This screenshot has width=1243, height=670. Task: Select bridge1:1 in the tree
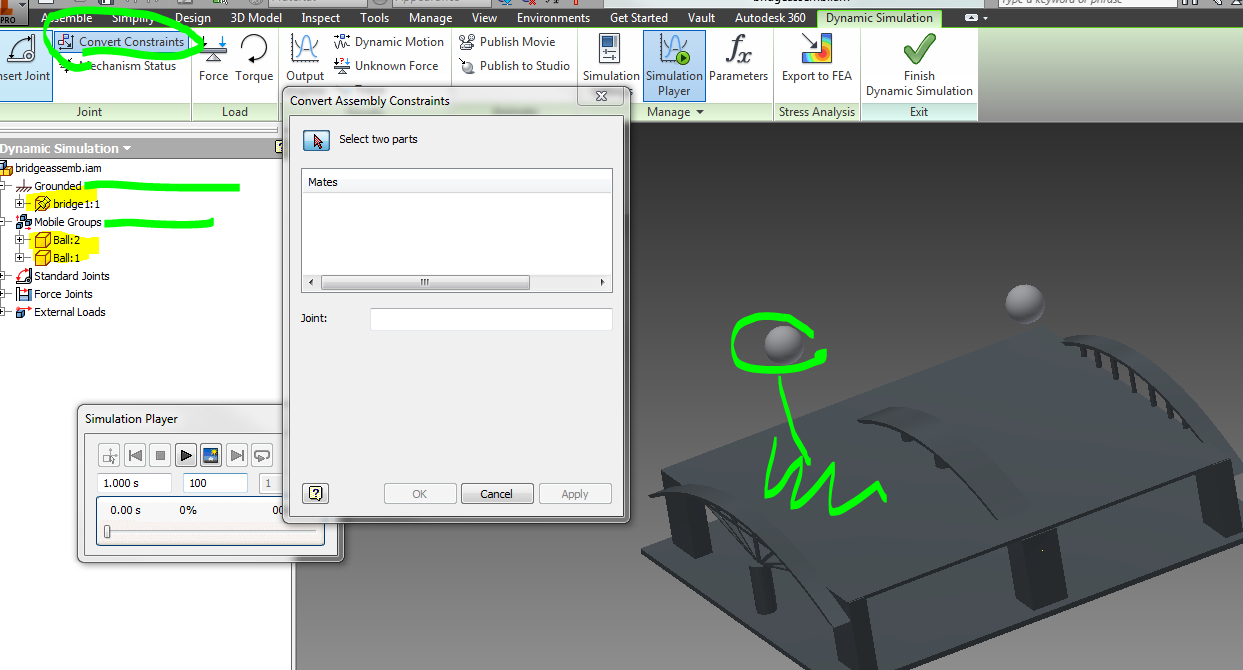pos(76,204)
